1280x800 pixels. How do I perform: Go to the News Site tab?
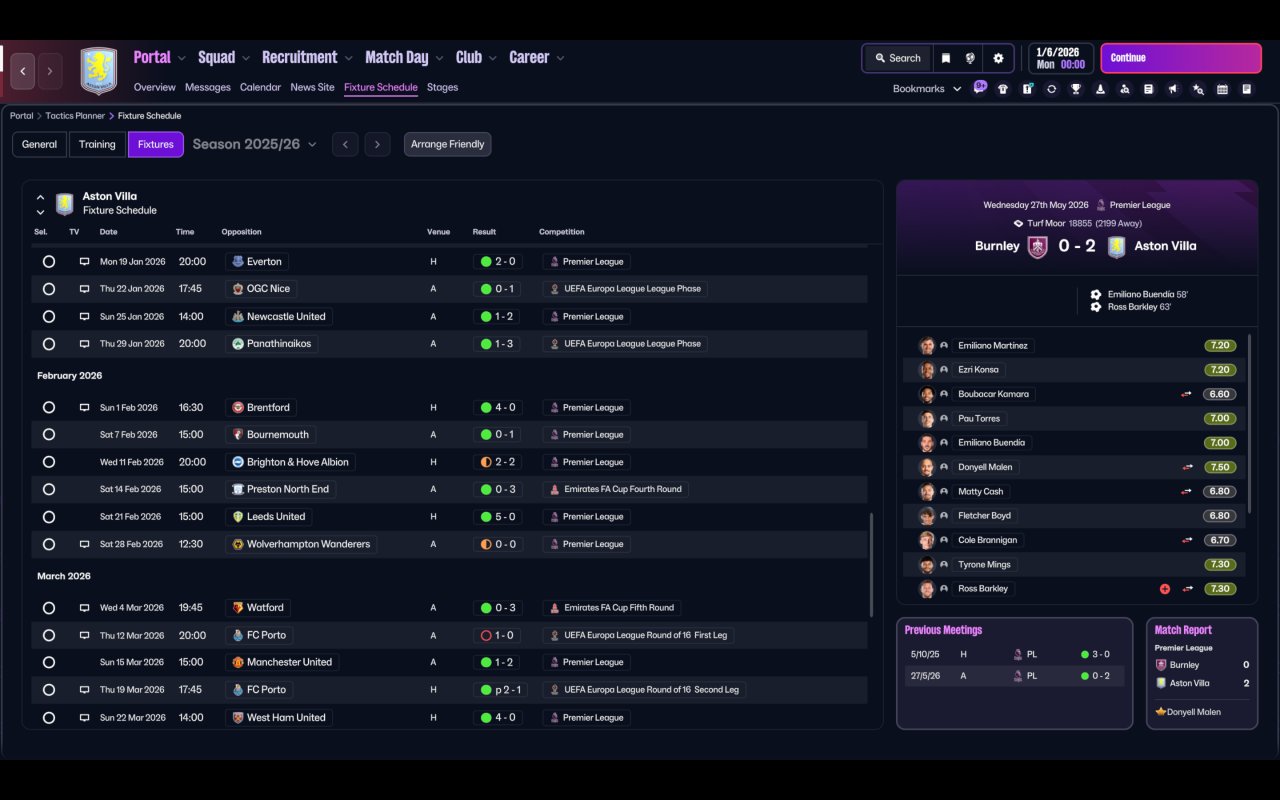(x=312, y=87)
